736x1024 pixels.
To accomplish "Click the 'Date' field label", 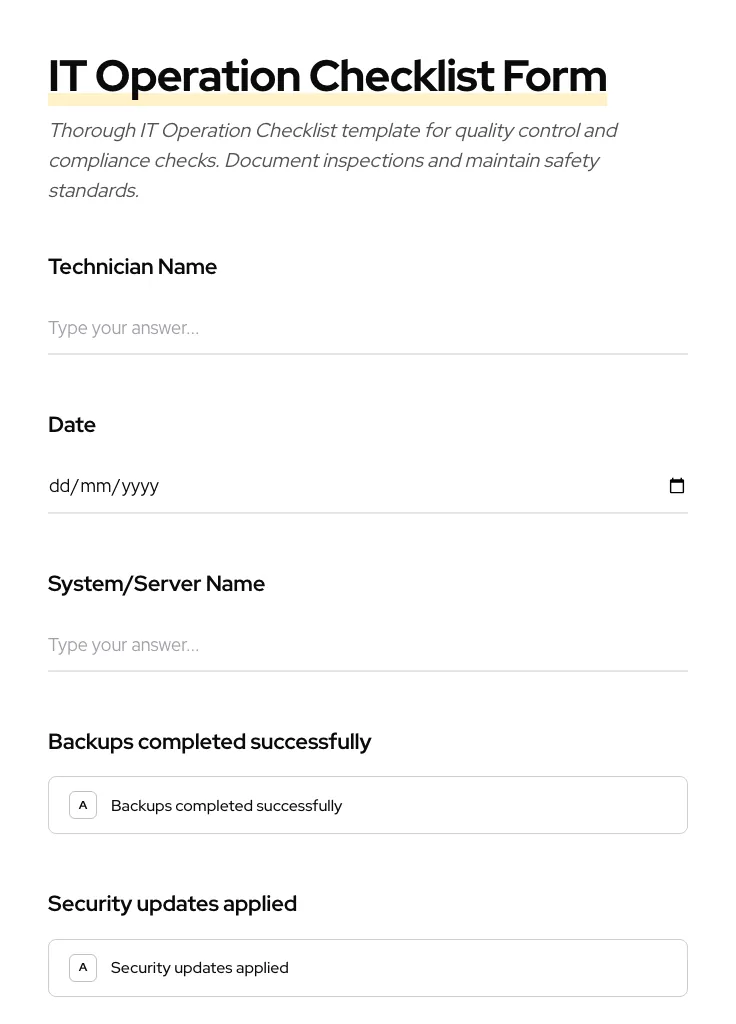I will (x=71, y=424).
